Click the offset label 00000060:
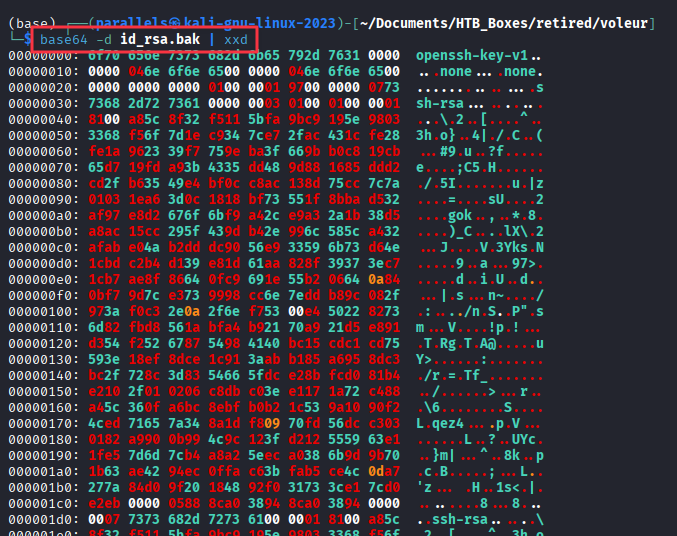 tap(44, 152)
